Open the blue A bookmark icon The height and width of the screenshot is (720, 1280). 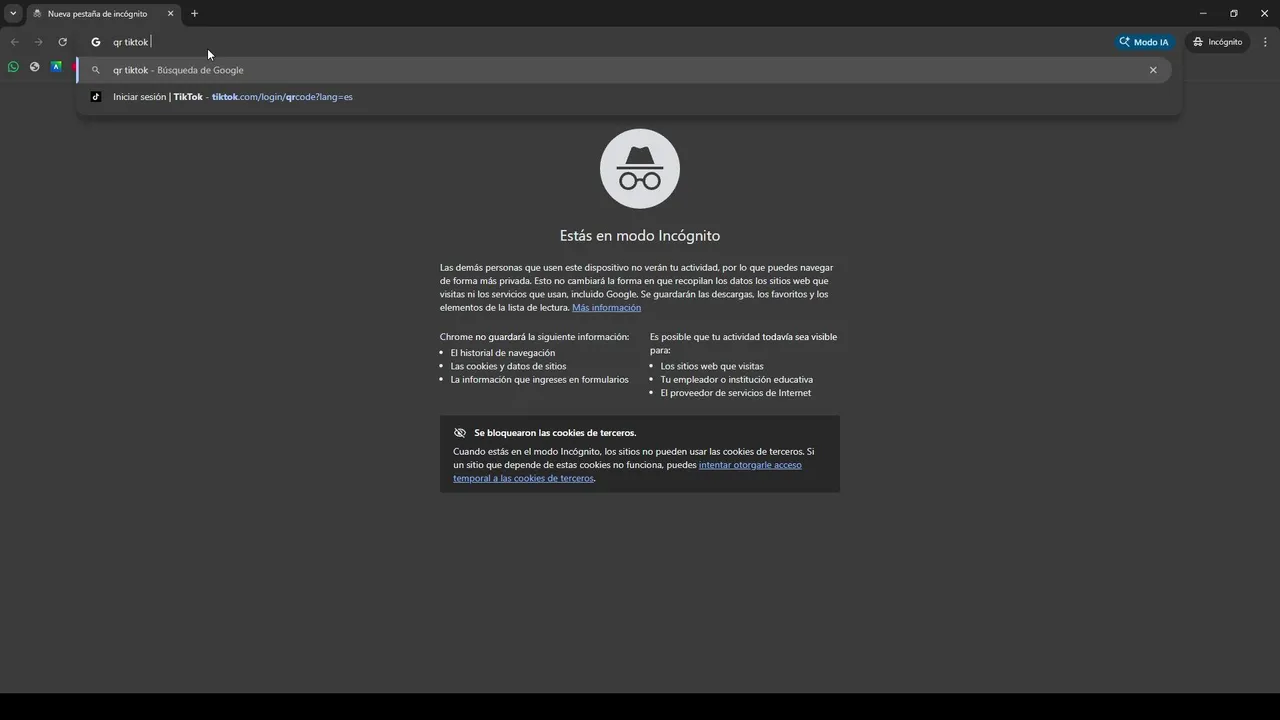tap(57, 67)
